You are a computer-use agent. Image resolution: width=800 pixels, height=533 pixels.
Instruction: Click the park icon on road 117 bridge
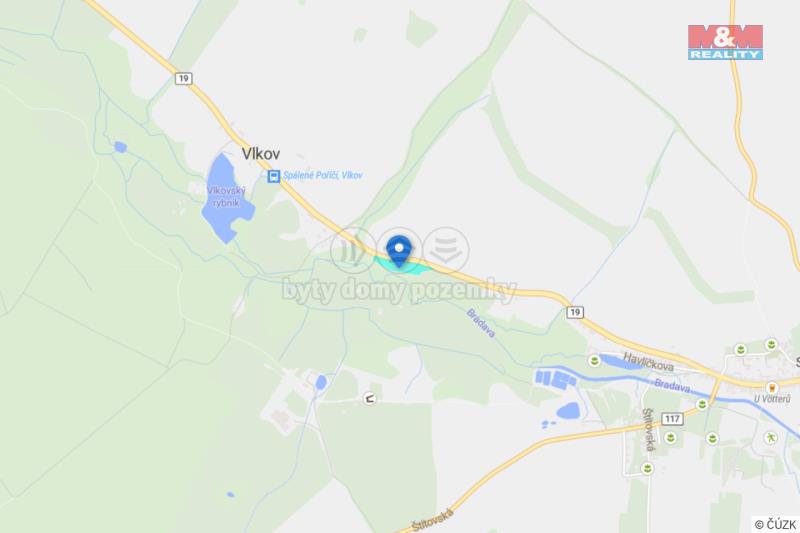click(x=702, y=404)
